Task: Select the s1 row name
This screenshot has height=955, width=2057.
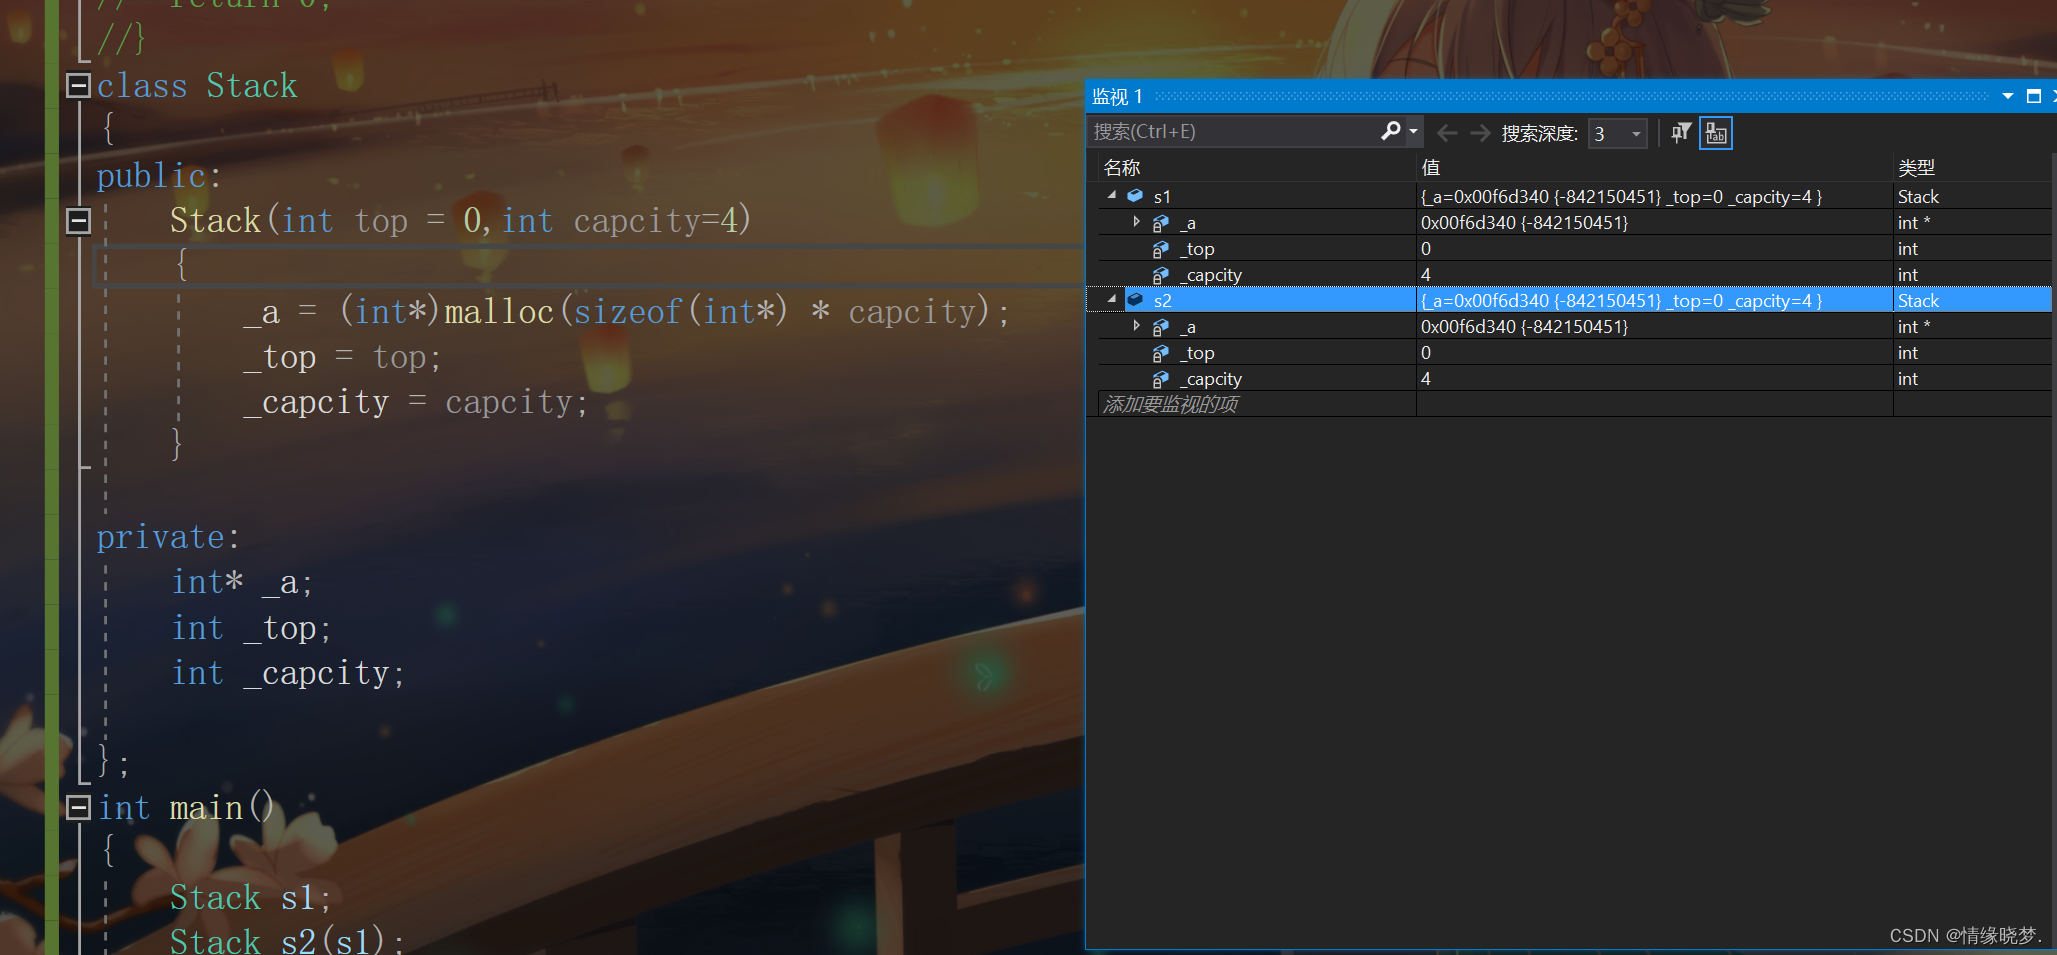Action: (1162, 197)
